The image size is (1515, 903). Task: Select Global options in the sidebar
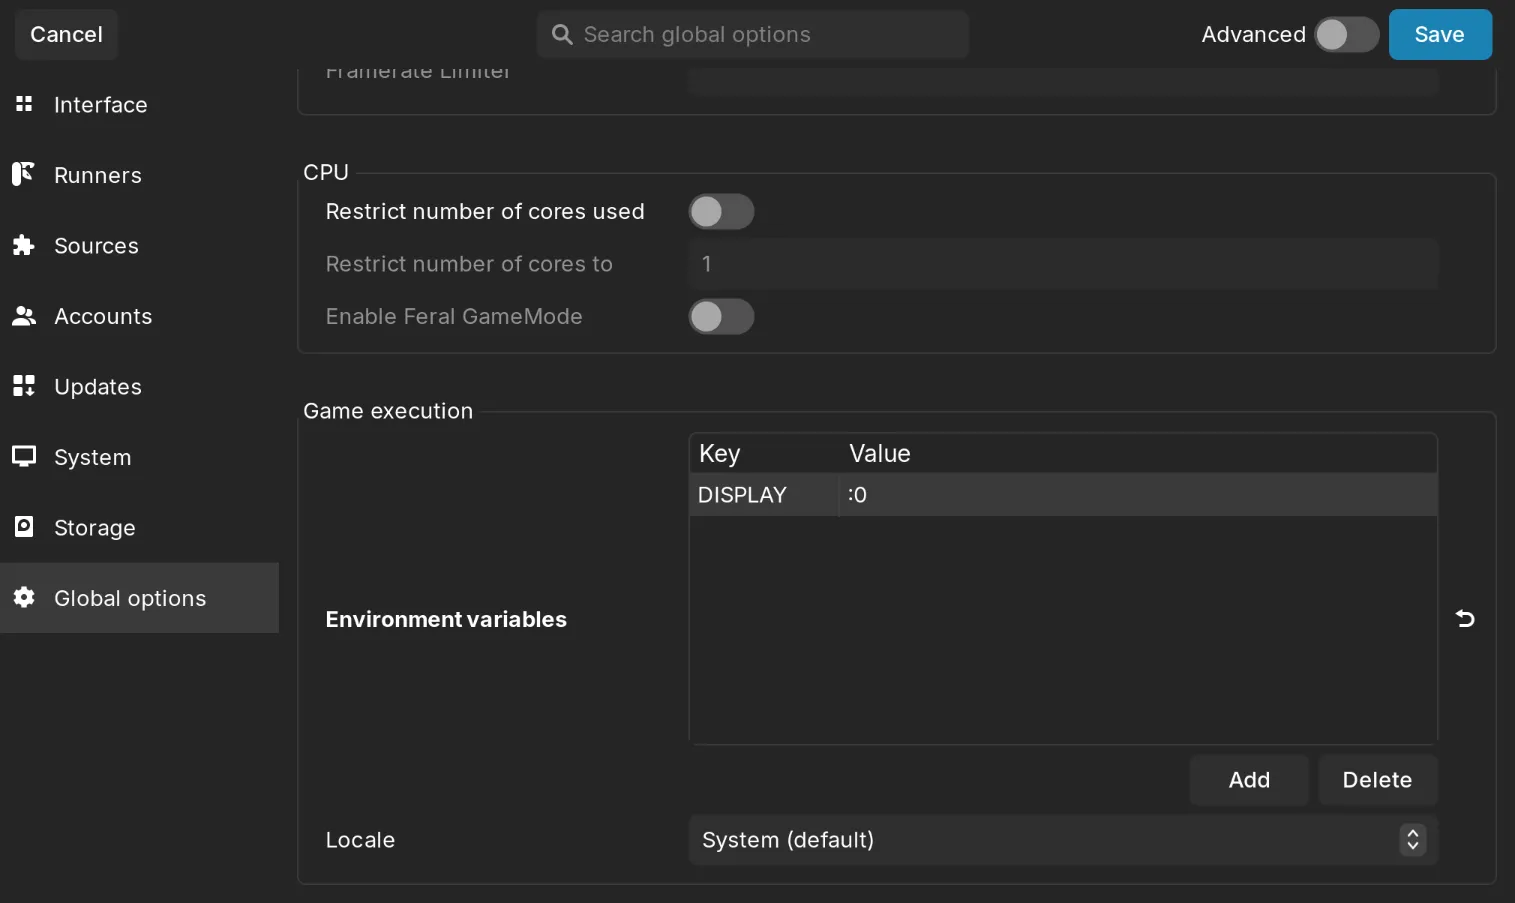point(130,598)
